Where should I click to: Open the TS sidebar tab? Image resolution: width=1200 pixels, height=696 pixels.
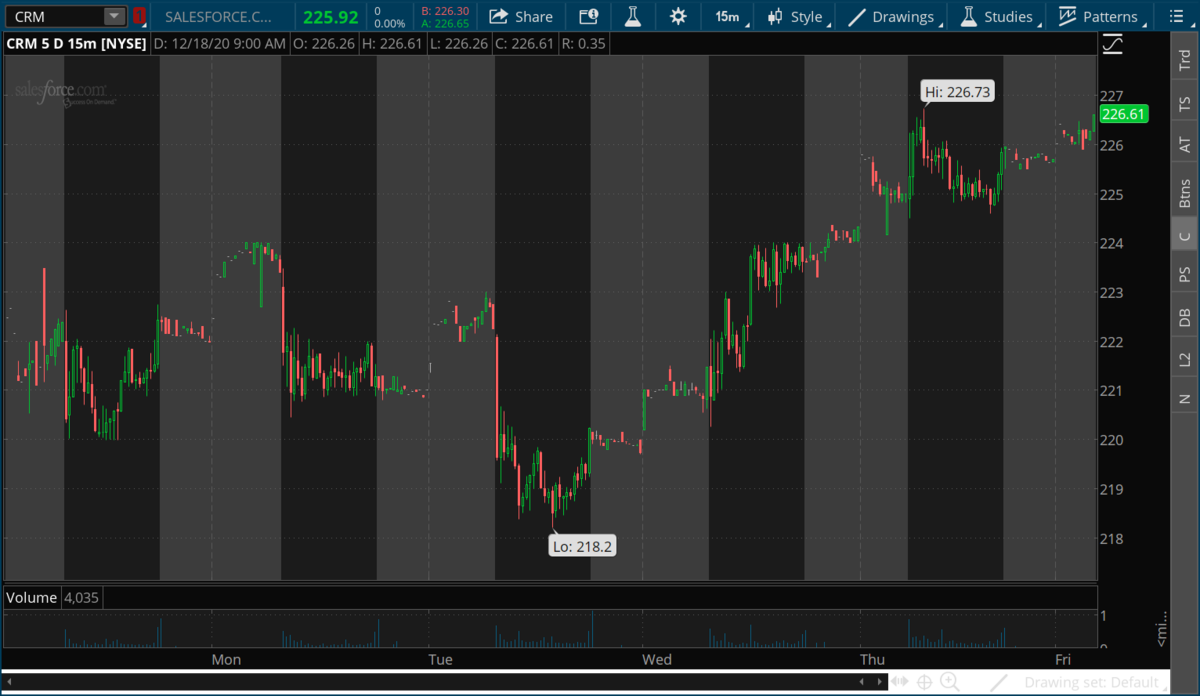point(1185,103)
